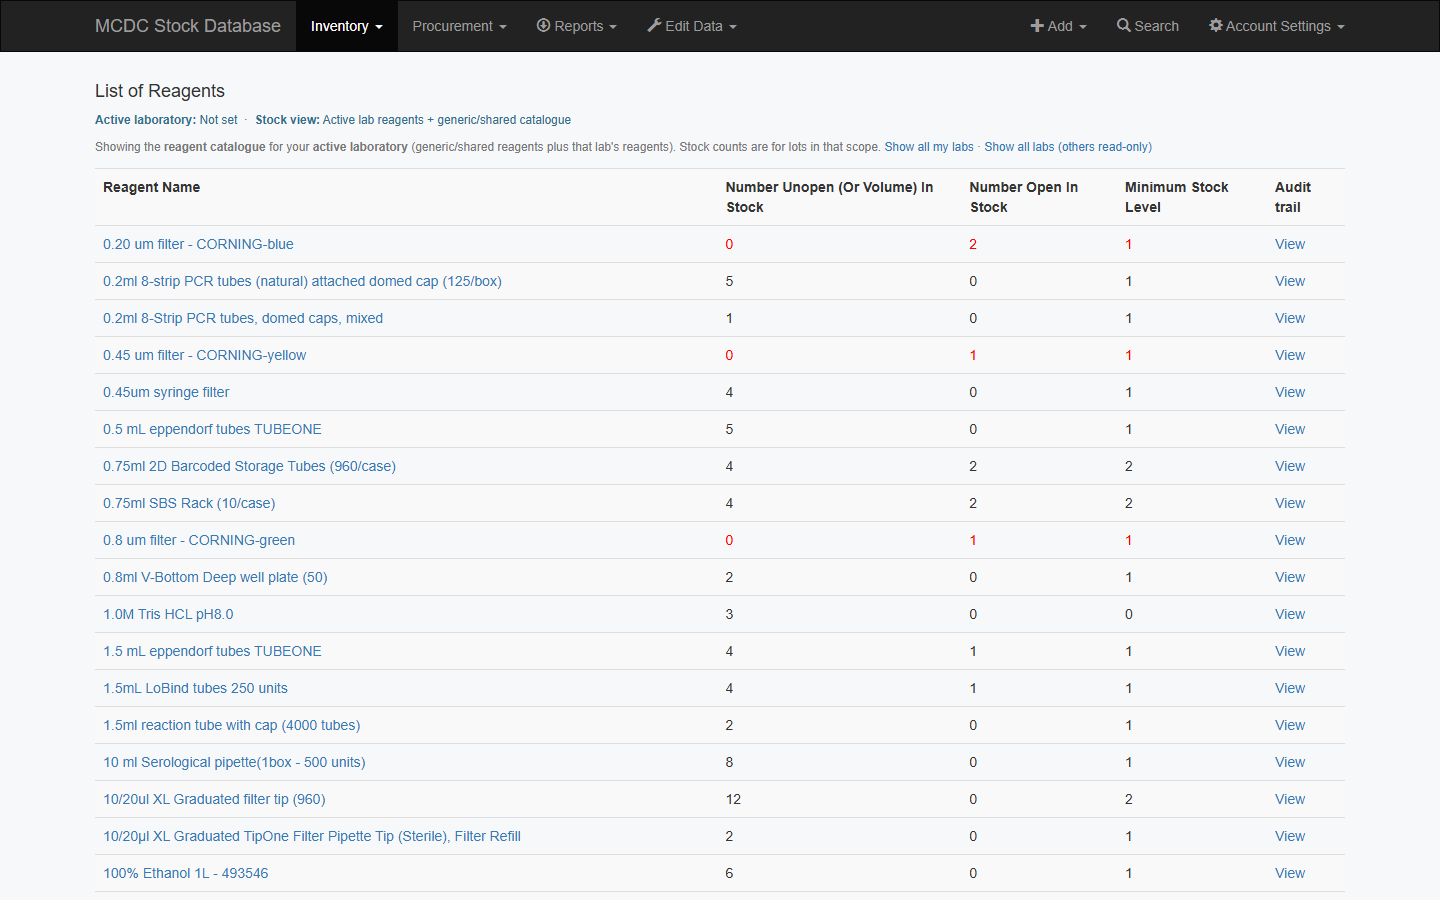Open 0.75ml SBS Rack (10/case)

pos(189,503)
